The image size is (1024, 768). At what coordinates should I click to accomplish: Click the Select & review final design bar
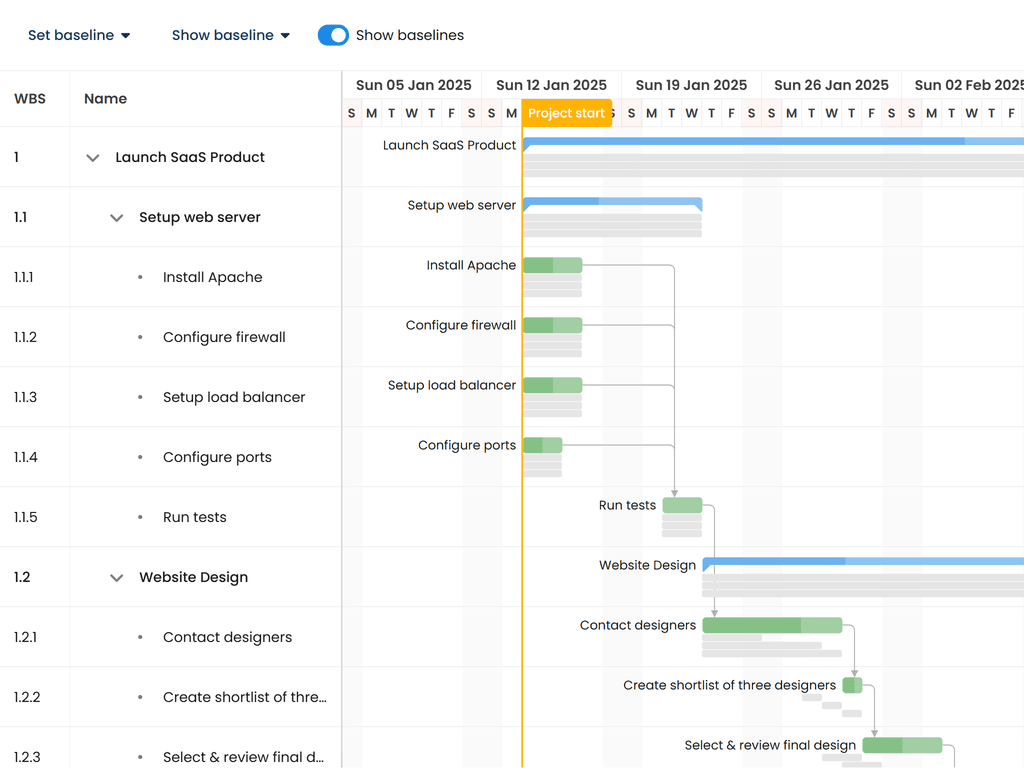[902, 745]
